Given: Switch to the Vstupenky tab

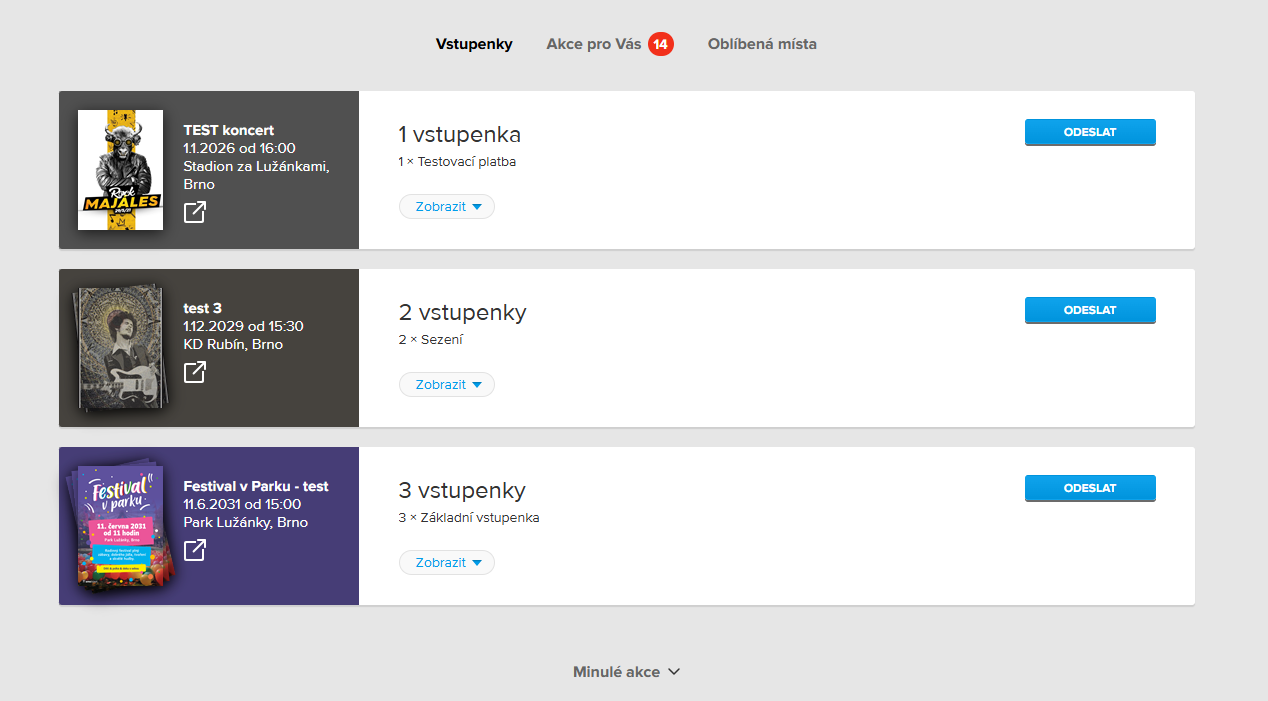Looking at the screenshot, I should point(474,44).
